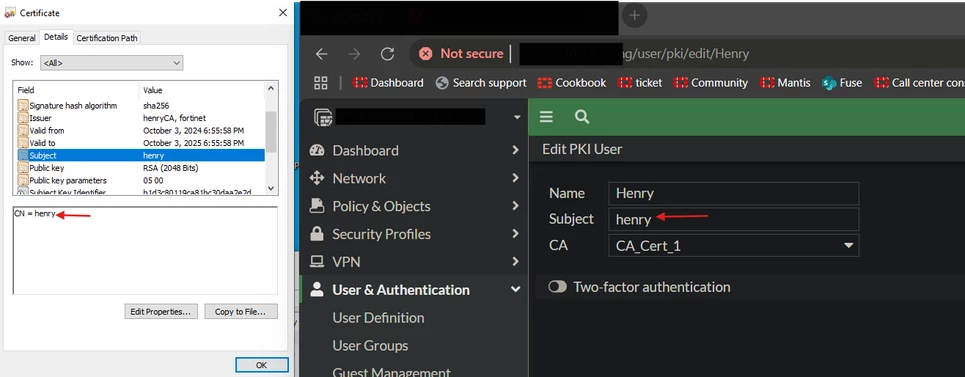Screen dimensions: 965x377
Task: Open the Fuse bookmark
Action: click(842, 83)
